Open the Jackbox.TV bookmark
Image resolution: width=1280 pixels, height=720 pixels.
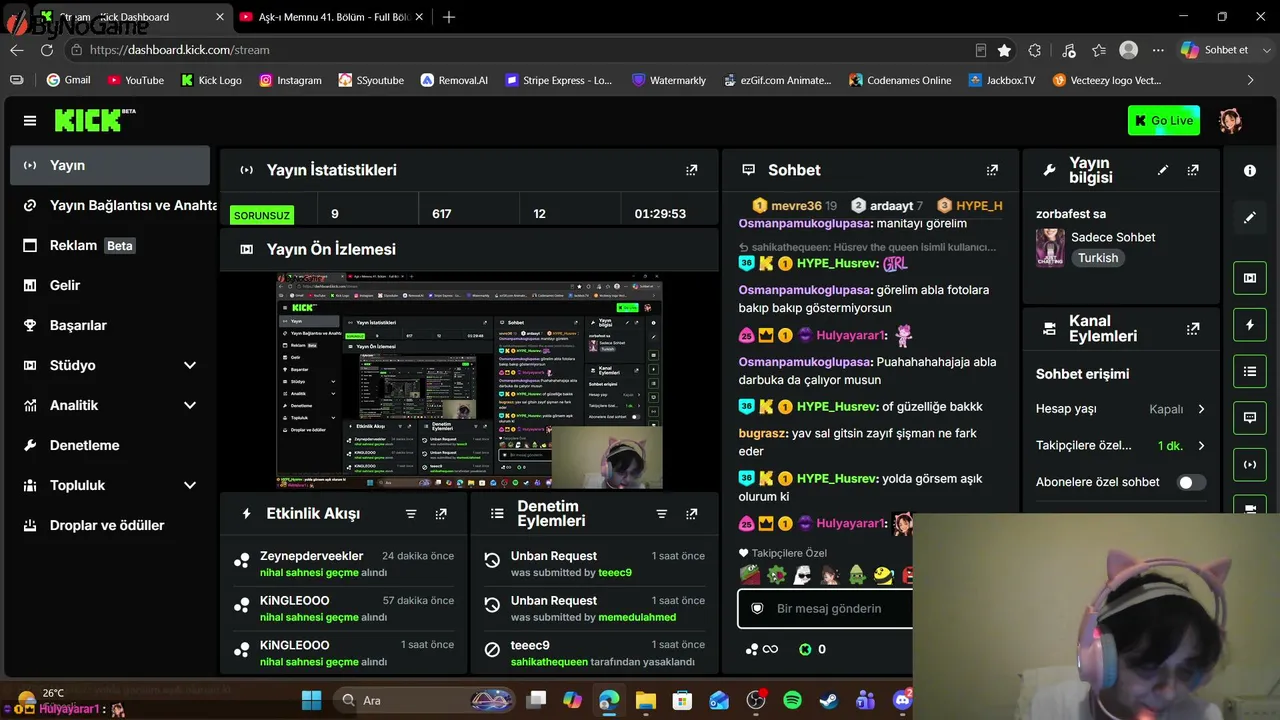(x=1002, y=80)
